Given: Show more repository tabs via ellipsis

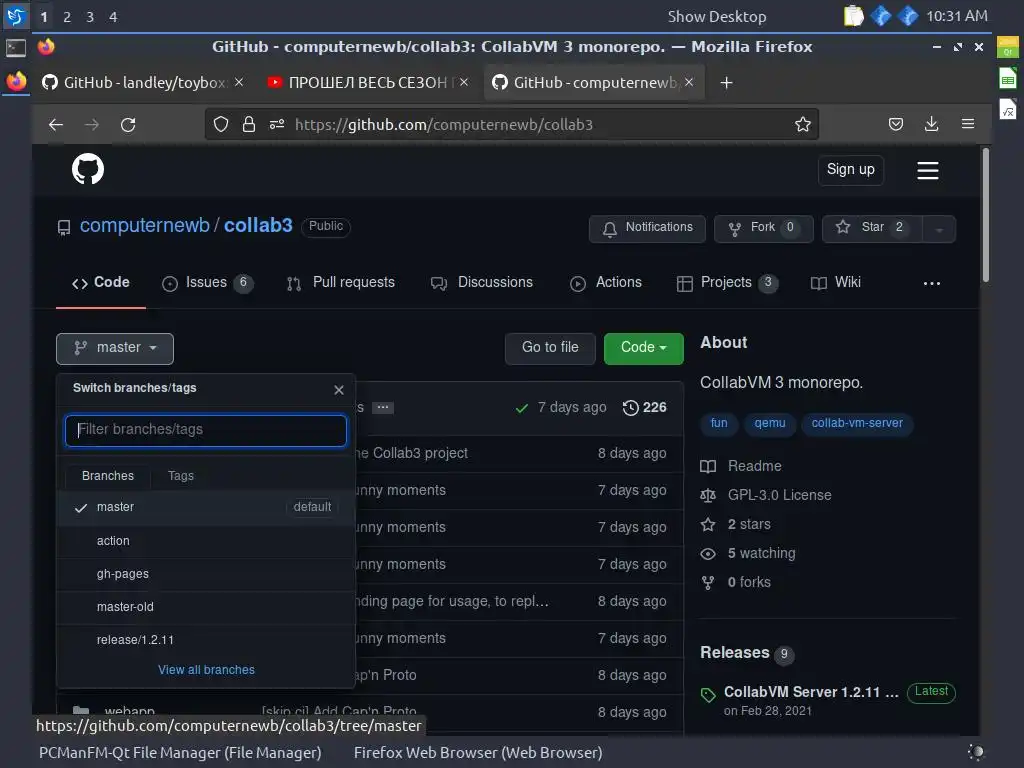Looking at the screenshot, I should point(931,283).
